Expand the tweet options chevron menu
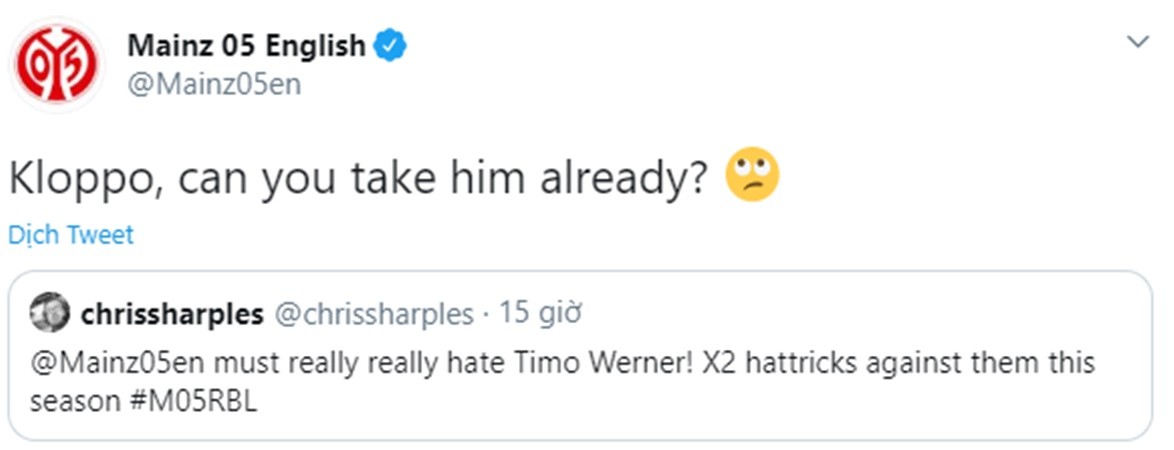This screenshot has width=1174, height=450. [x=1138, y=42]
